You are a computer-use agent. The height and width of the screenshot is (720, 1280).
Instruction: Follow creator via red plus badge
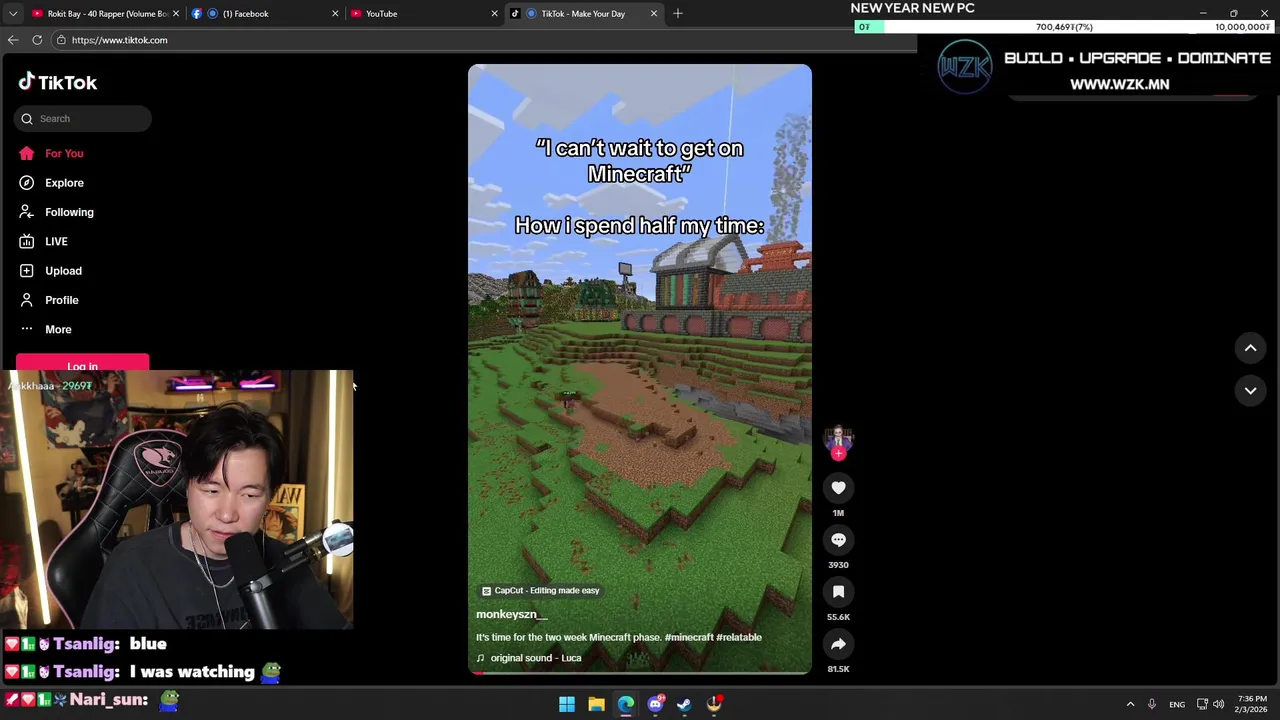tap(838, 454)
